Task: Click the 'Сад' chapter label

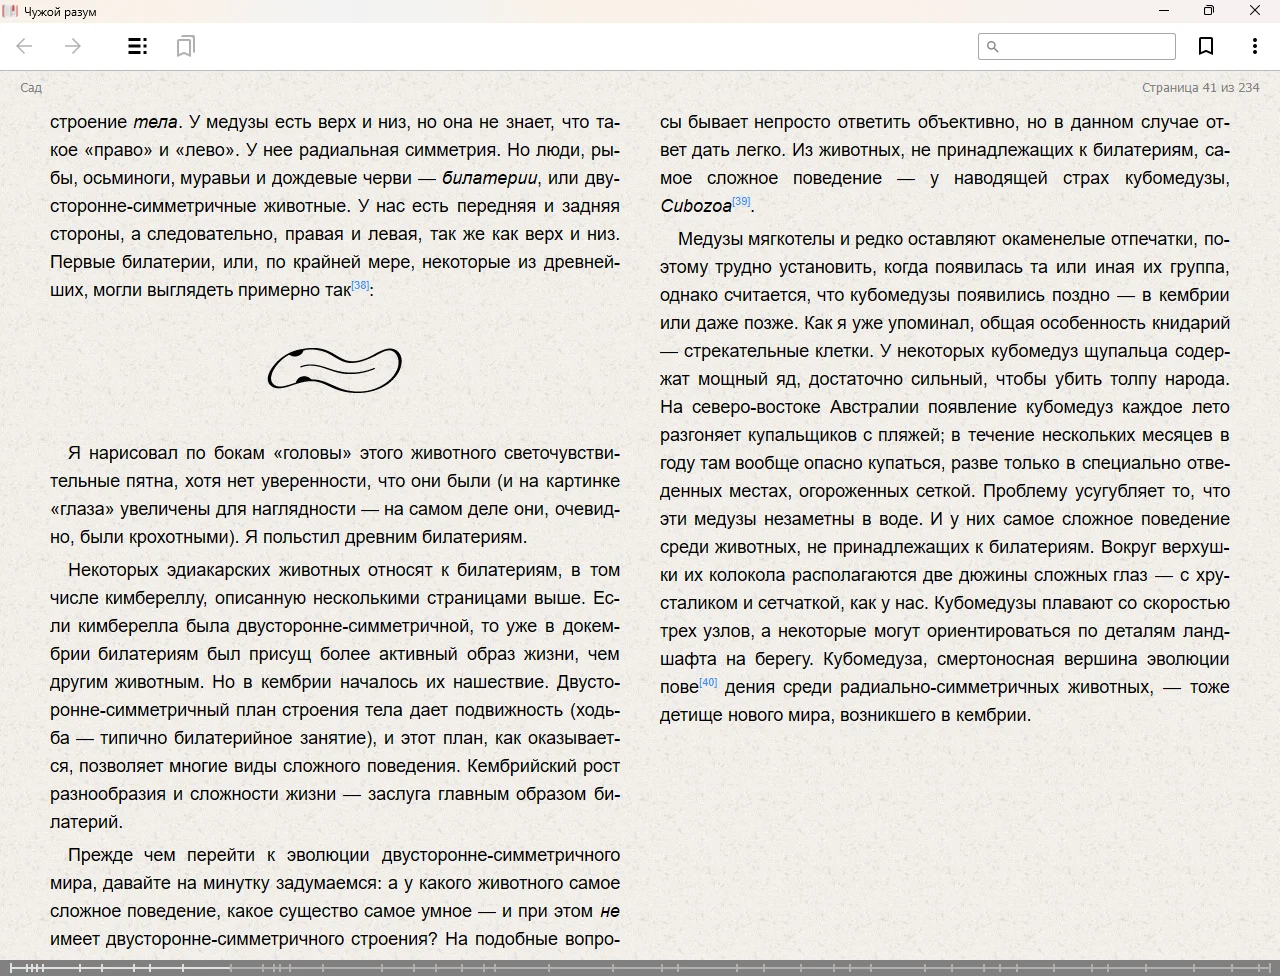Action: 31,88
